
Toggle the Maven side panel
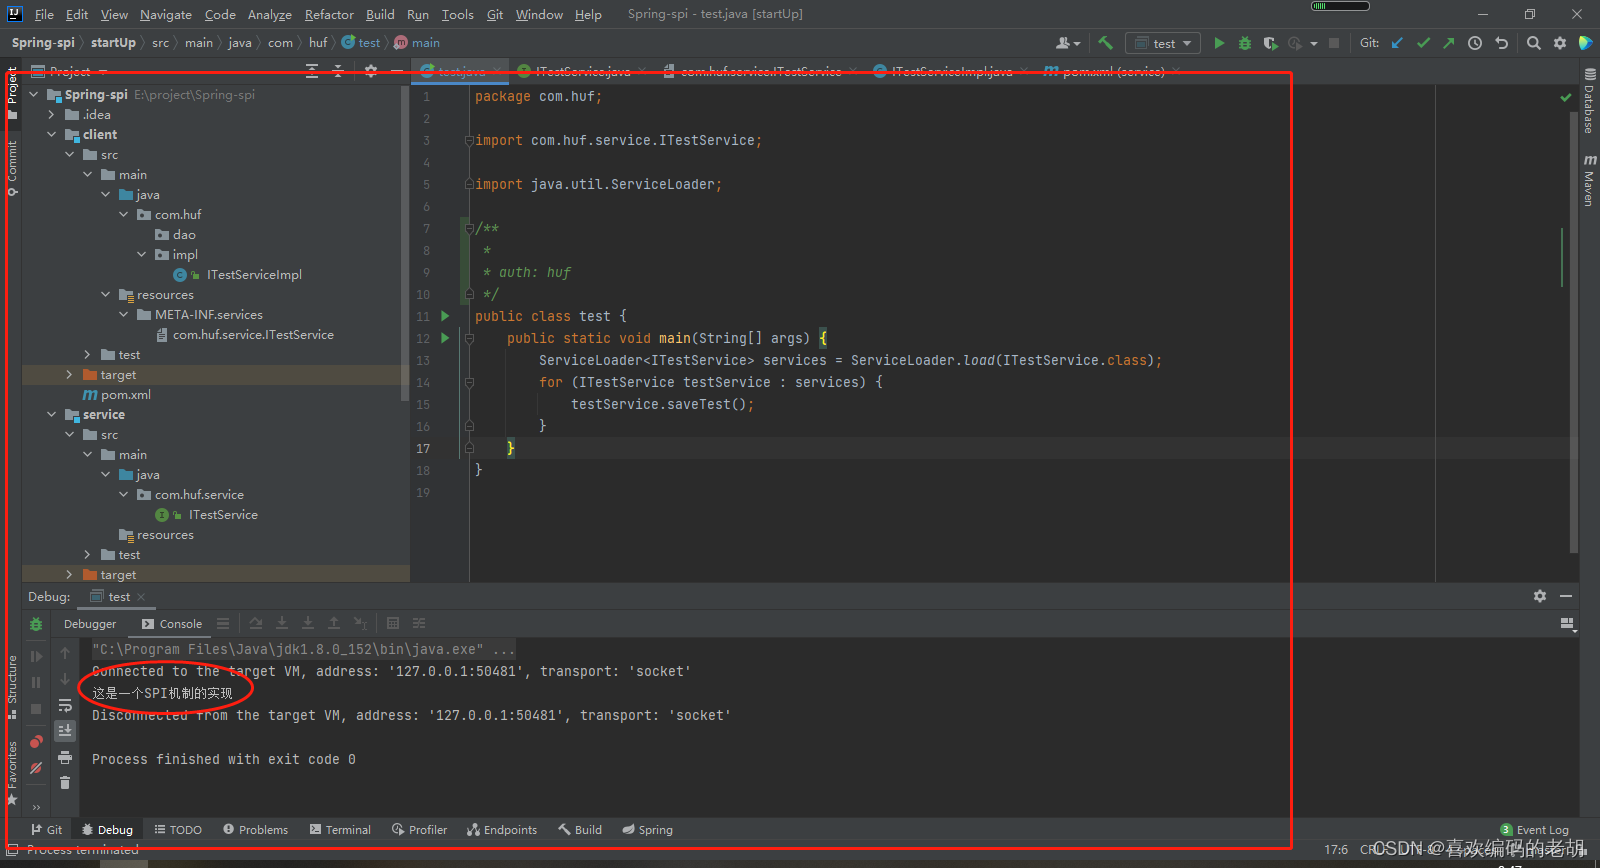[x=1588, y=180]
